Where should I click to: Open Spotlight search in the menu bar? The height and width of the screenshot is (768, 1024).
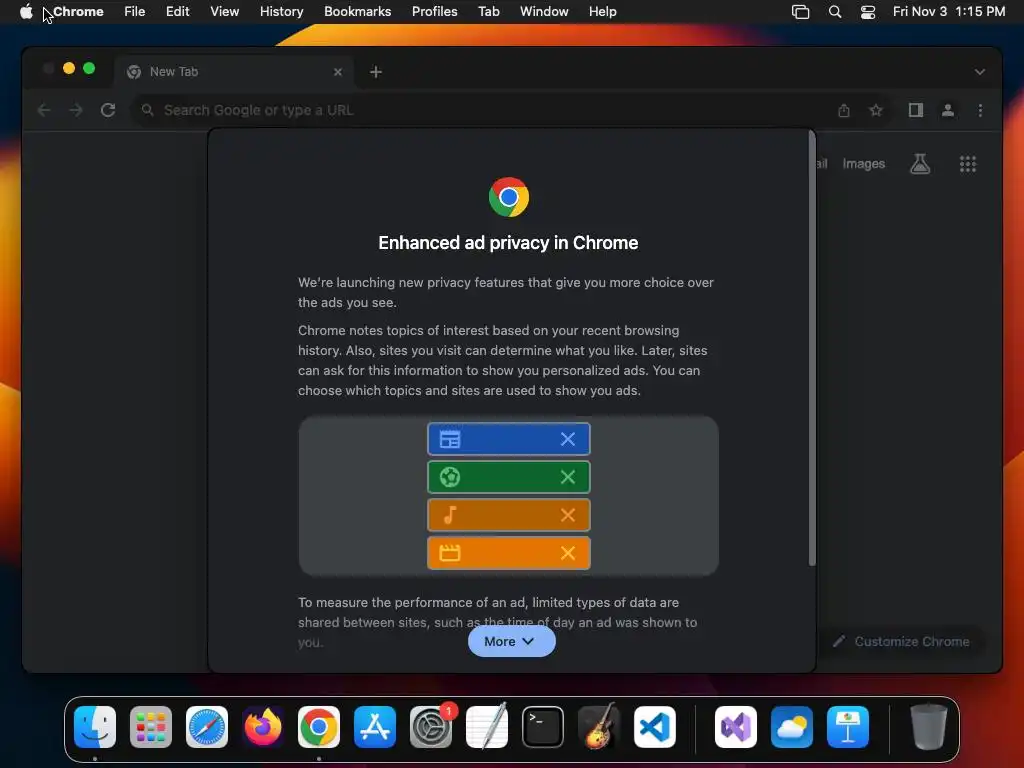[x=835, y=12]
